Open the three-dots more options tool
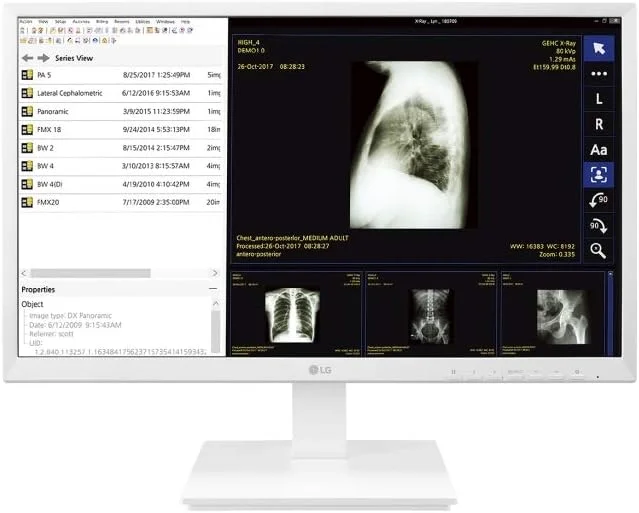Screen dimensions: 639x513 pos(598,74)
